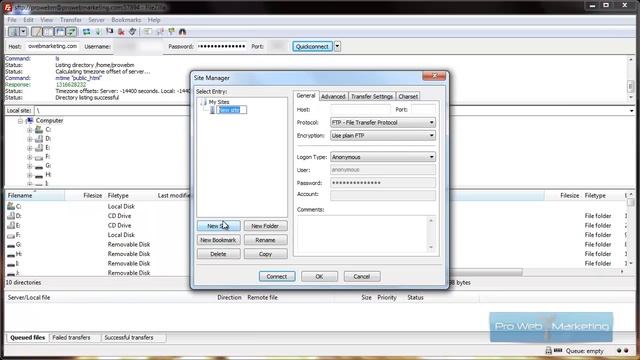Toggle synchronized browsing
The height and width of the screenshot is (360, 640).
click(x=171, y=31)
